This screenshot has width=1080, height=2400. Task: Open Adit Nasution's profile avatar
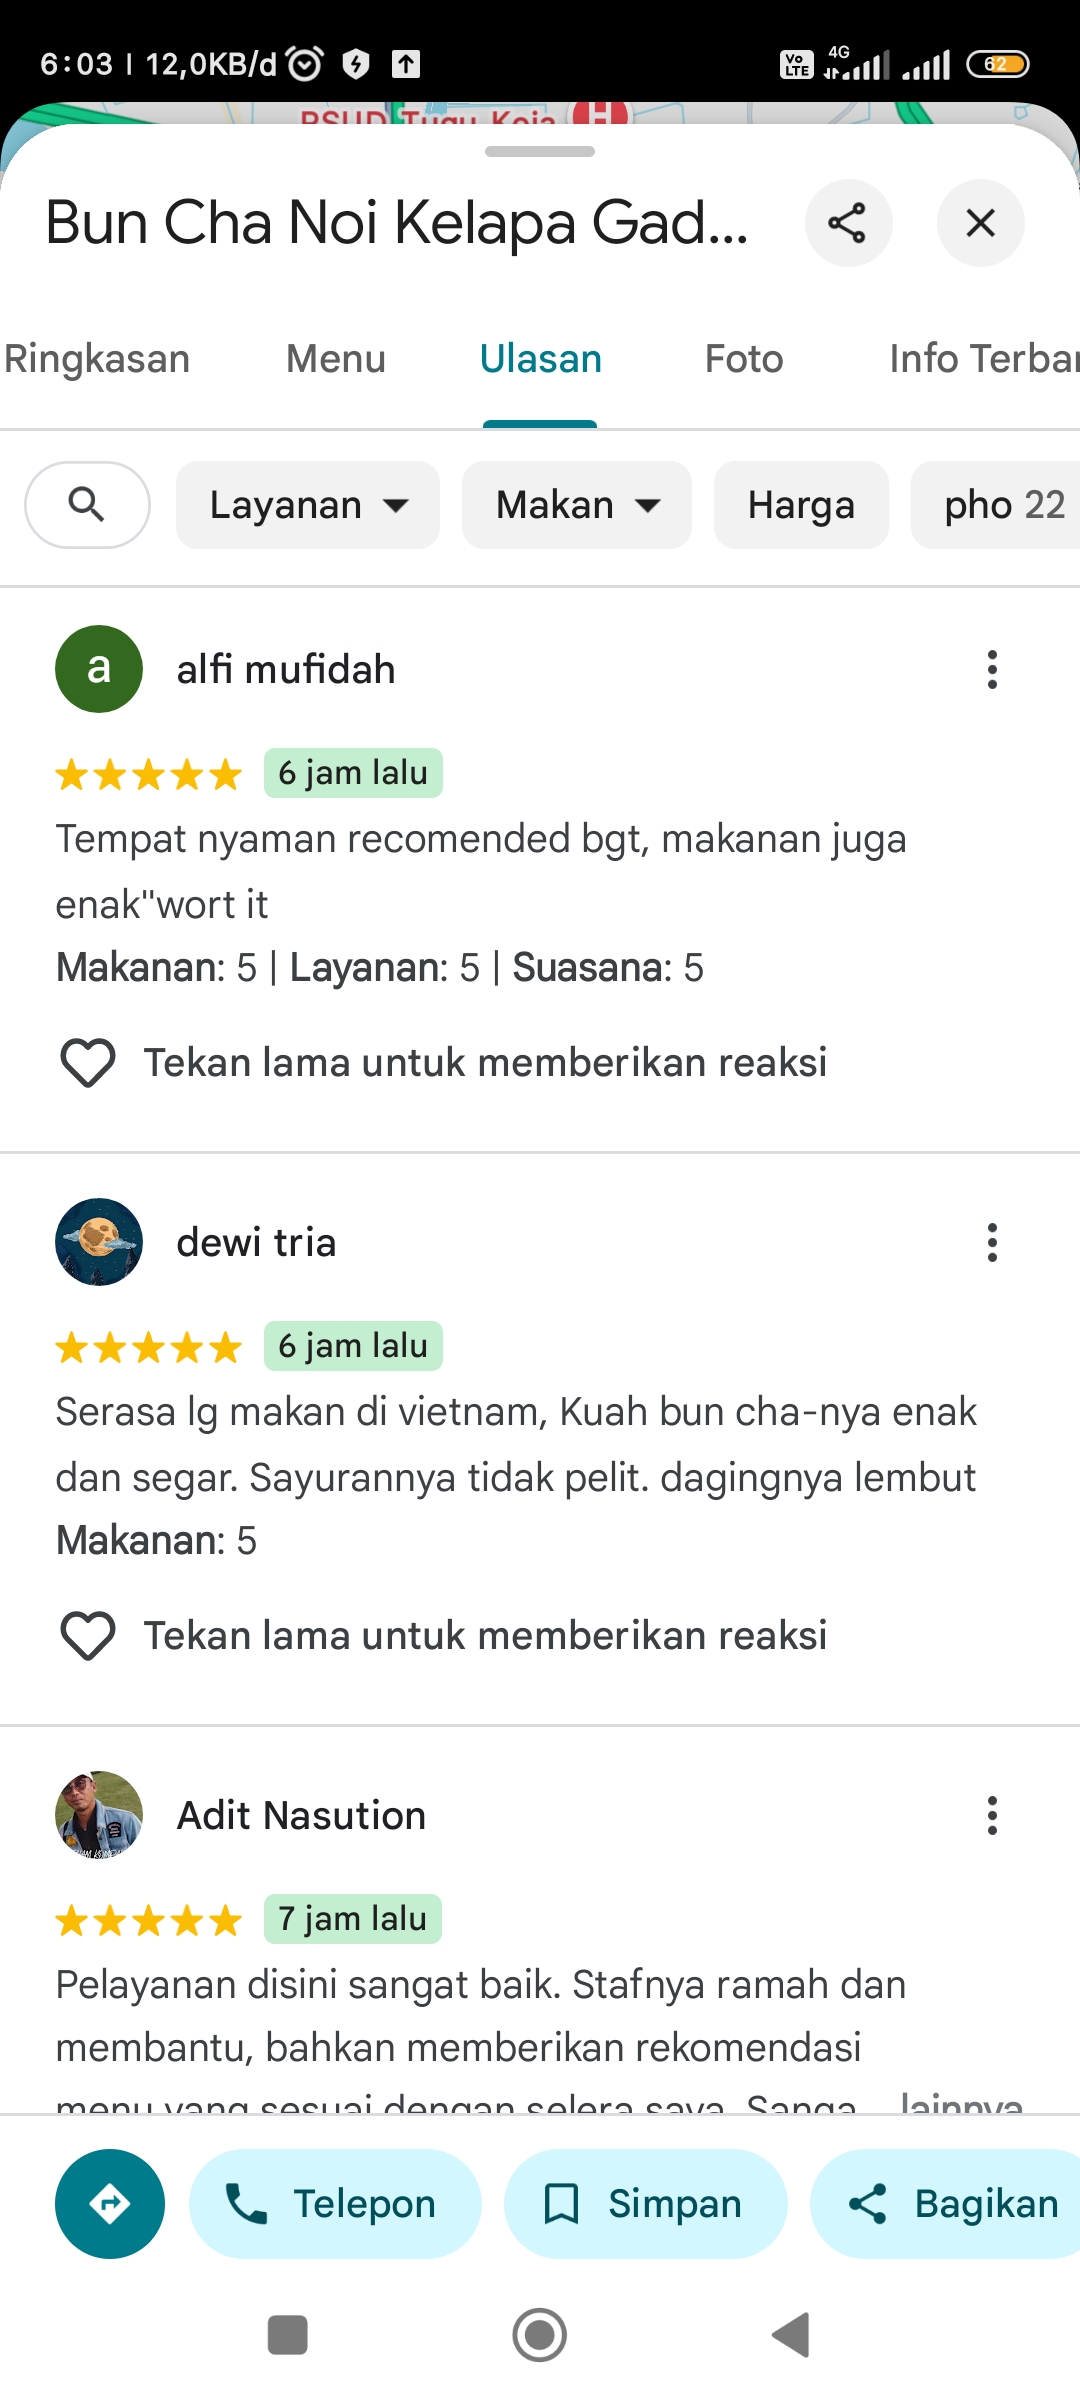99,1815
